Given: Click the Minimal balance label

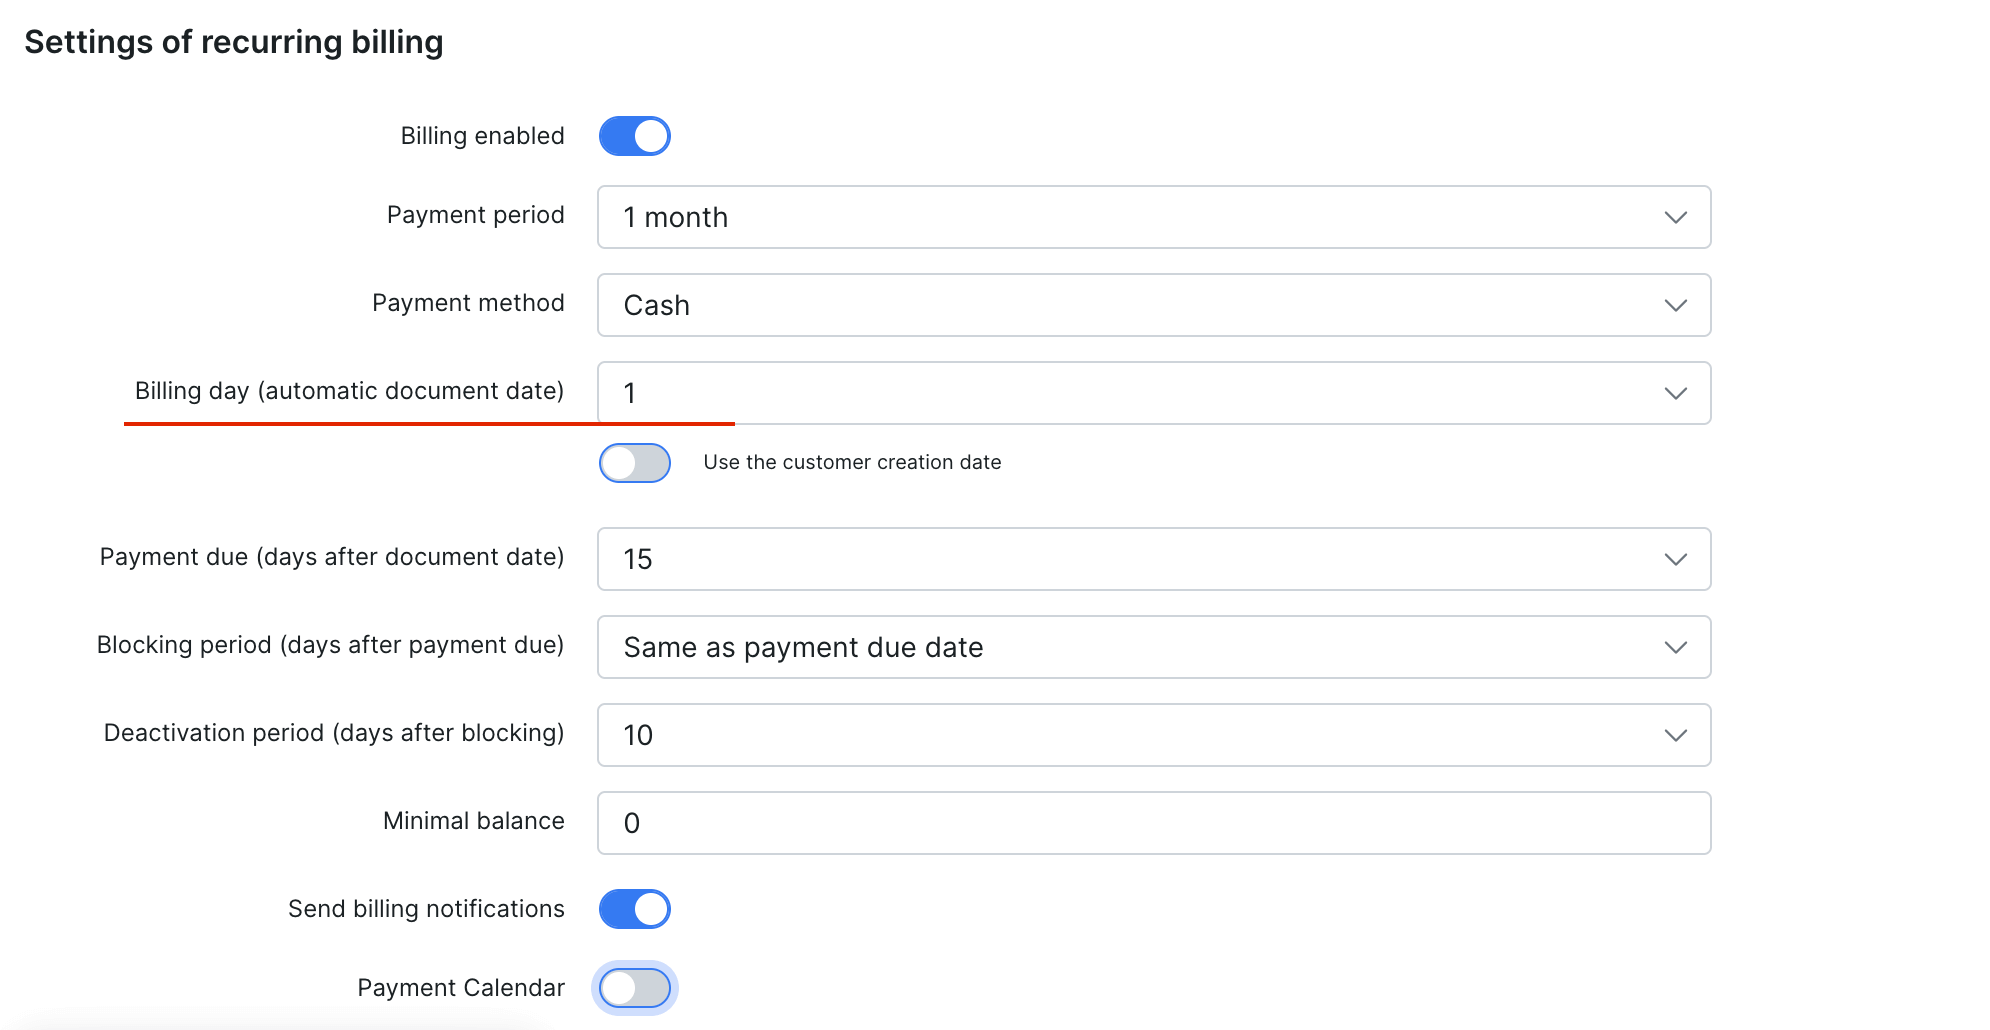Looking at the screenshot, I should pyautogui.click(x=473, y=821).
